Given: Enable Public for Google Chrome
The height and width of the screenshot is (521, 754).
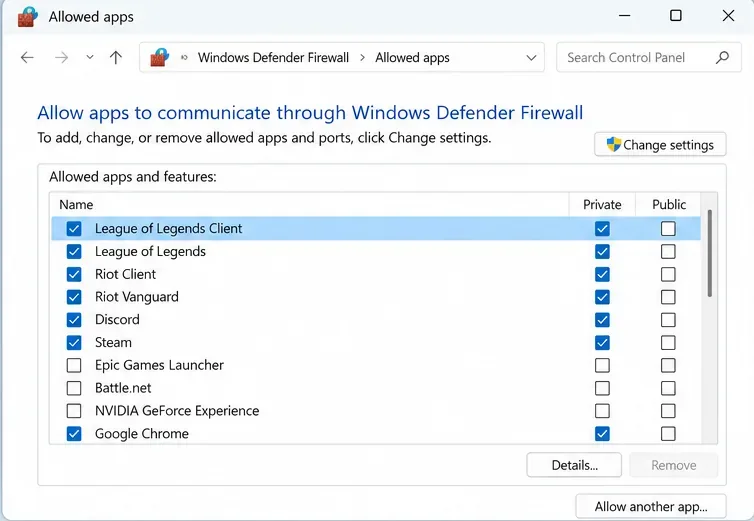Looking at the screenshot, I should [x=668, y=434].
